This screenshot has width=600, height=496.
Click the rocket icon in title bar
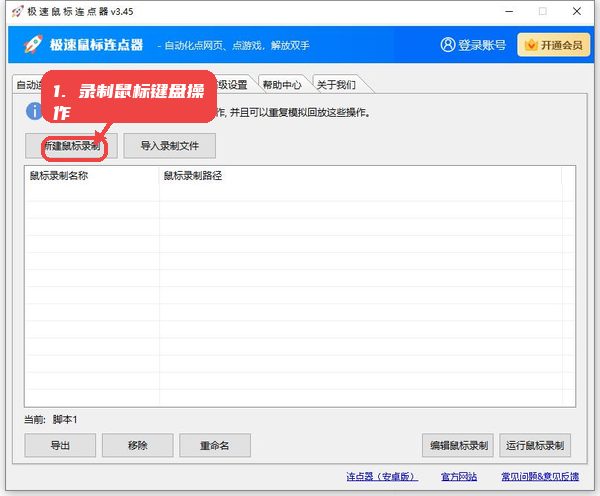[18, 11]
